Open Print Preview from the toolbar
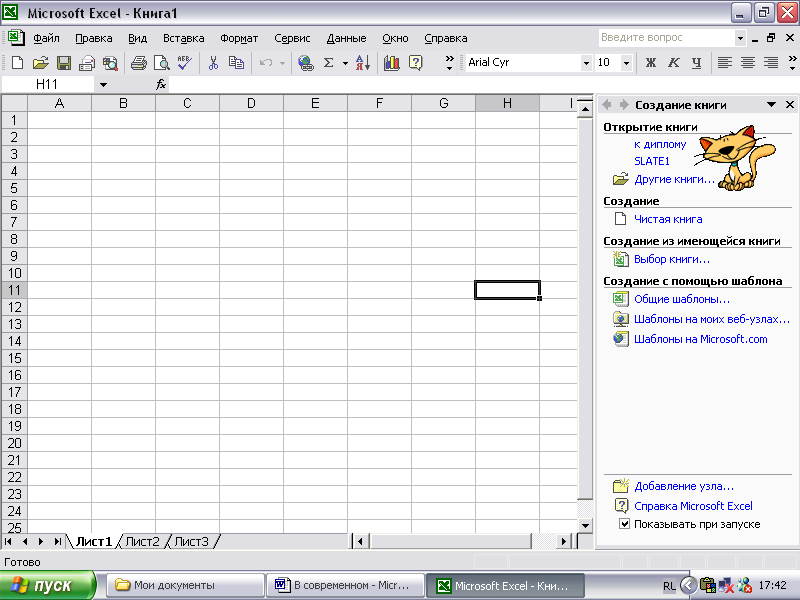 [x=162, y=63]
